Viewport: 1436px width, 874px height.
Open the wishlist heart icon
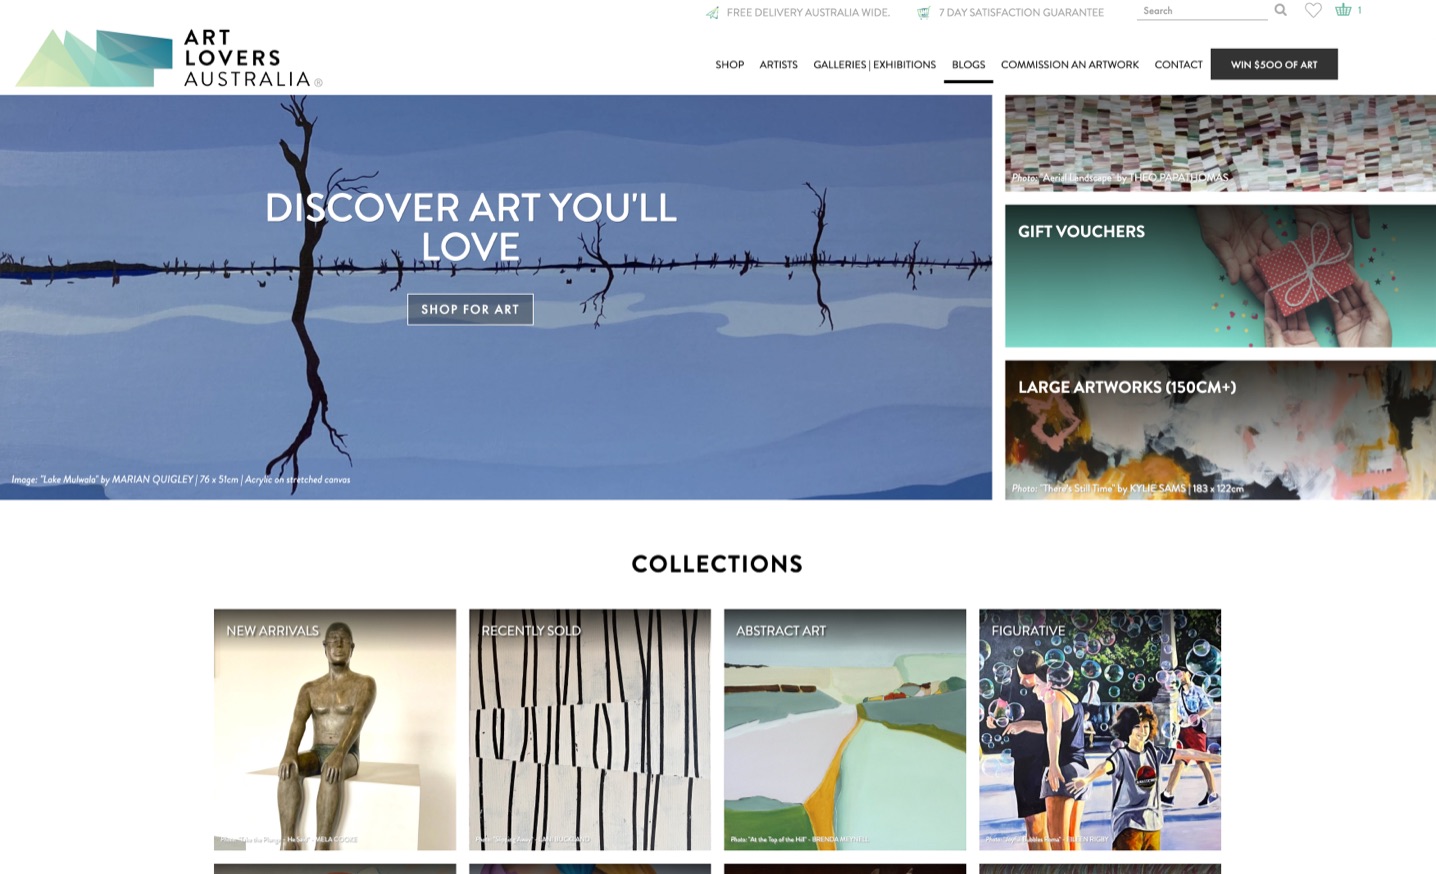tap(1313, 10)
